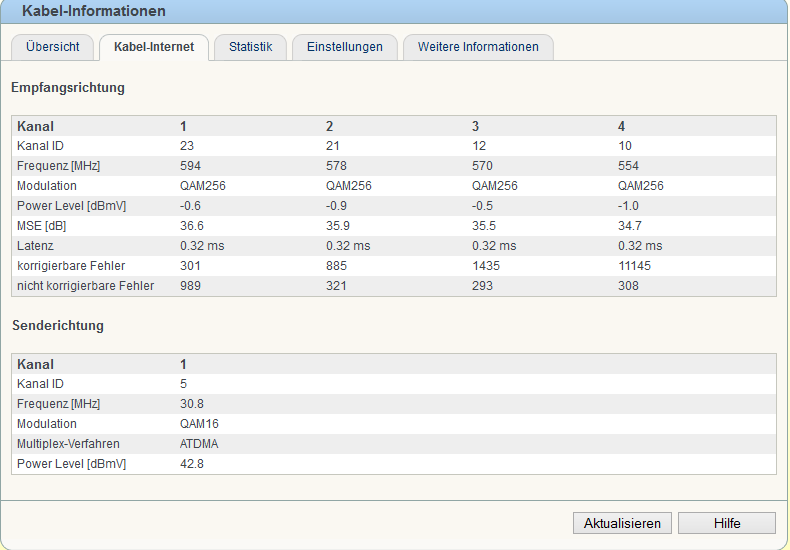Select the korrigierbare Fehler value 11145
790x550 pixels.
[x=637, y=266]
